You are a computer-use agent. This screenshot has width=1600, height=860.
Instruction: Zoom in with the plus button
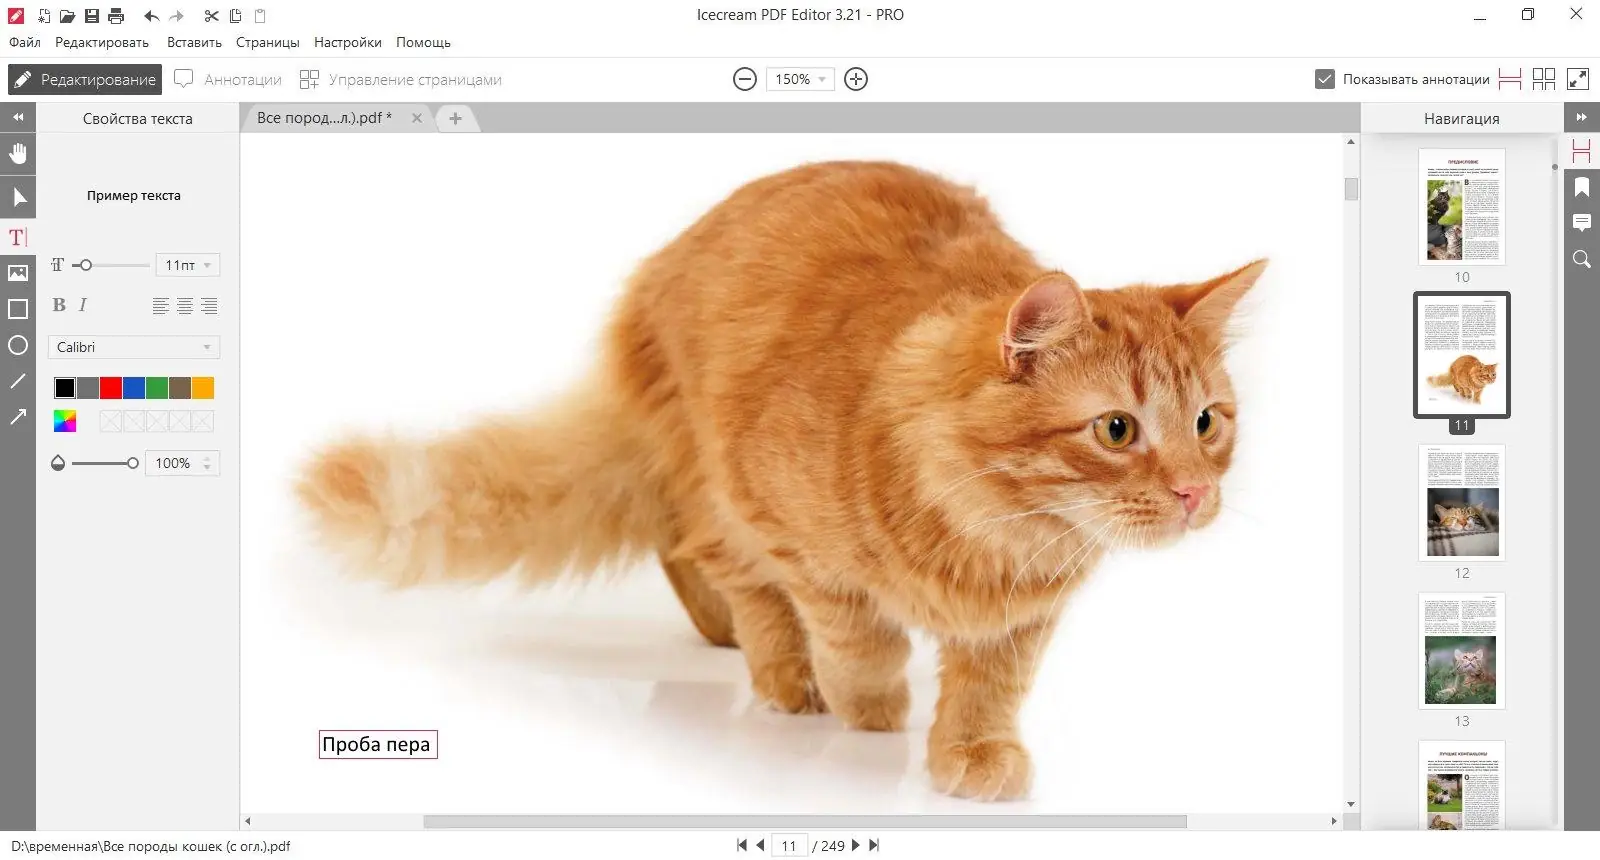(x=856, y=79)
